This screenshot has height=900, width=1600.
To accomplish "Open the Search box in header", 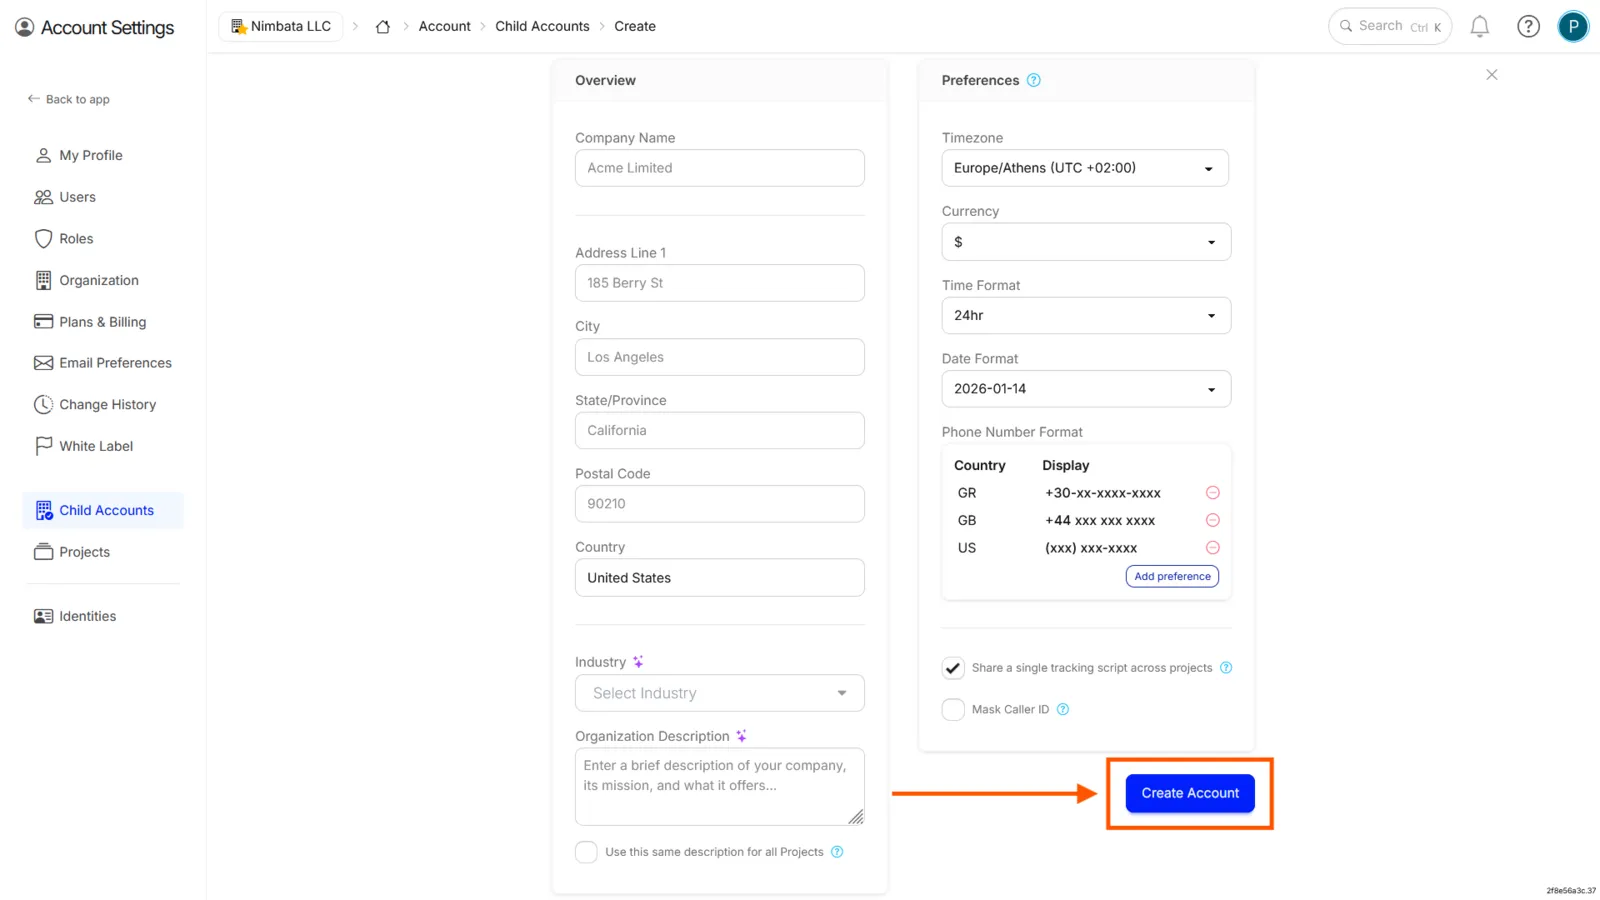I will pos(1390,27).
